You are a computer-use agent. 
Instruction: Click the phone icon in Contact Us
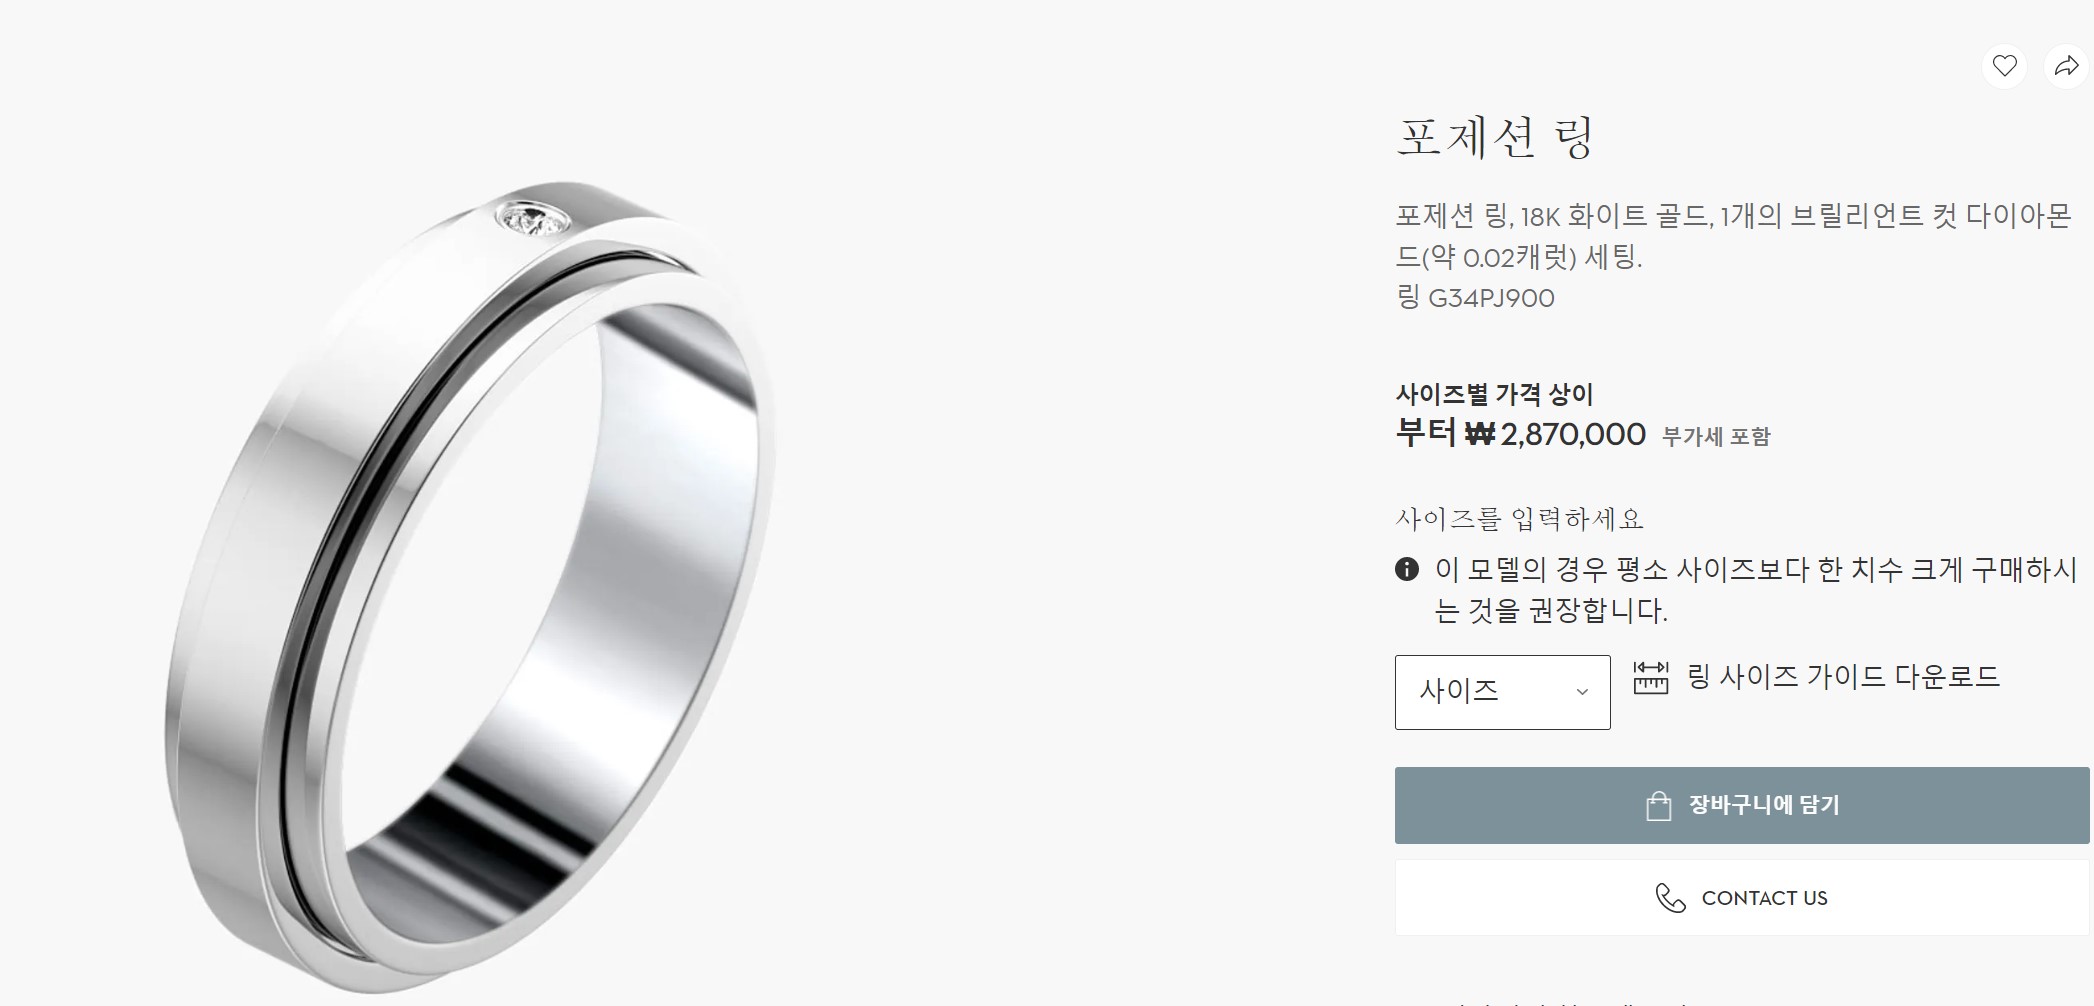point(1670,898)
